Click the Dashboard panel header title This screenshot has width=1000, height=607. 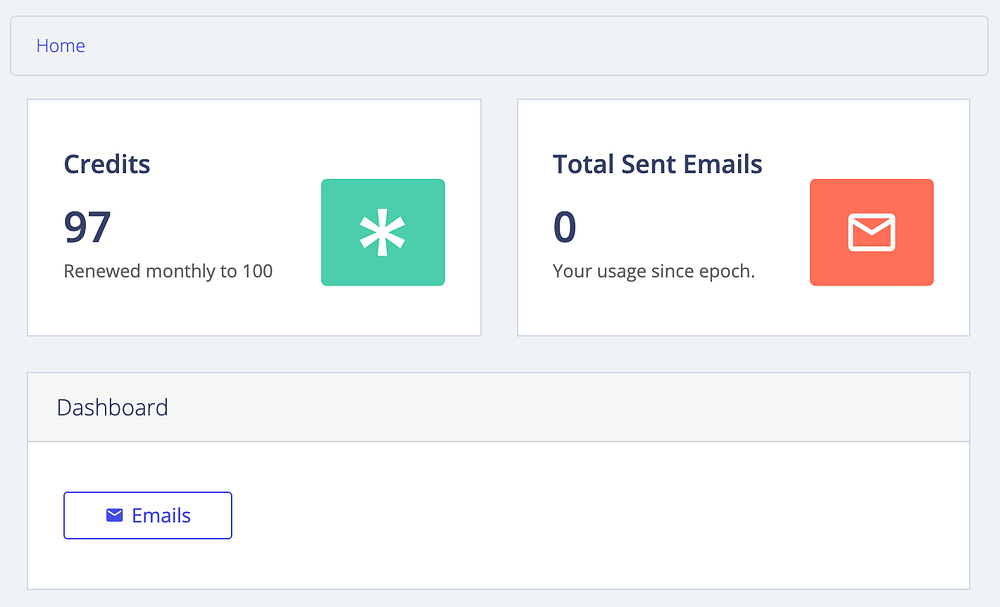coord(112,408)
